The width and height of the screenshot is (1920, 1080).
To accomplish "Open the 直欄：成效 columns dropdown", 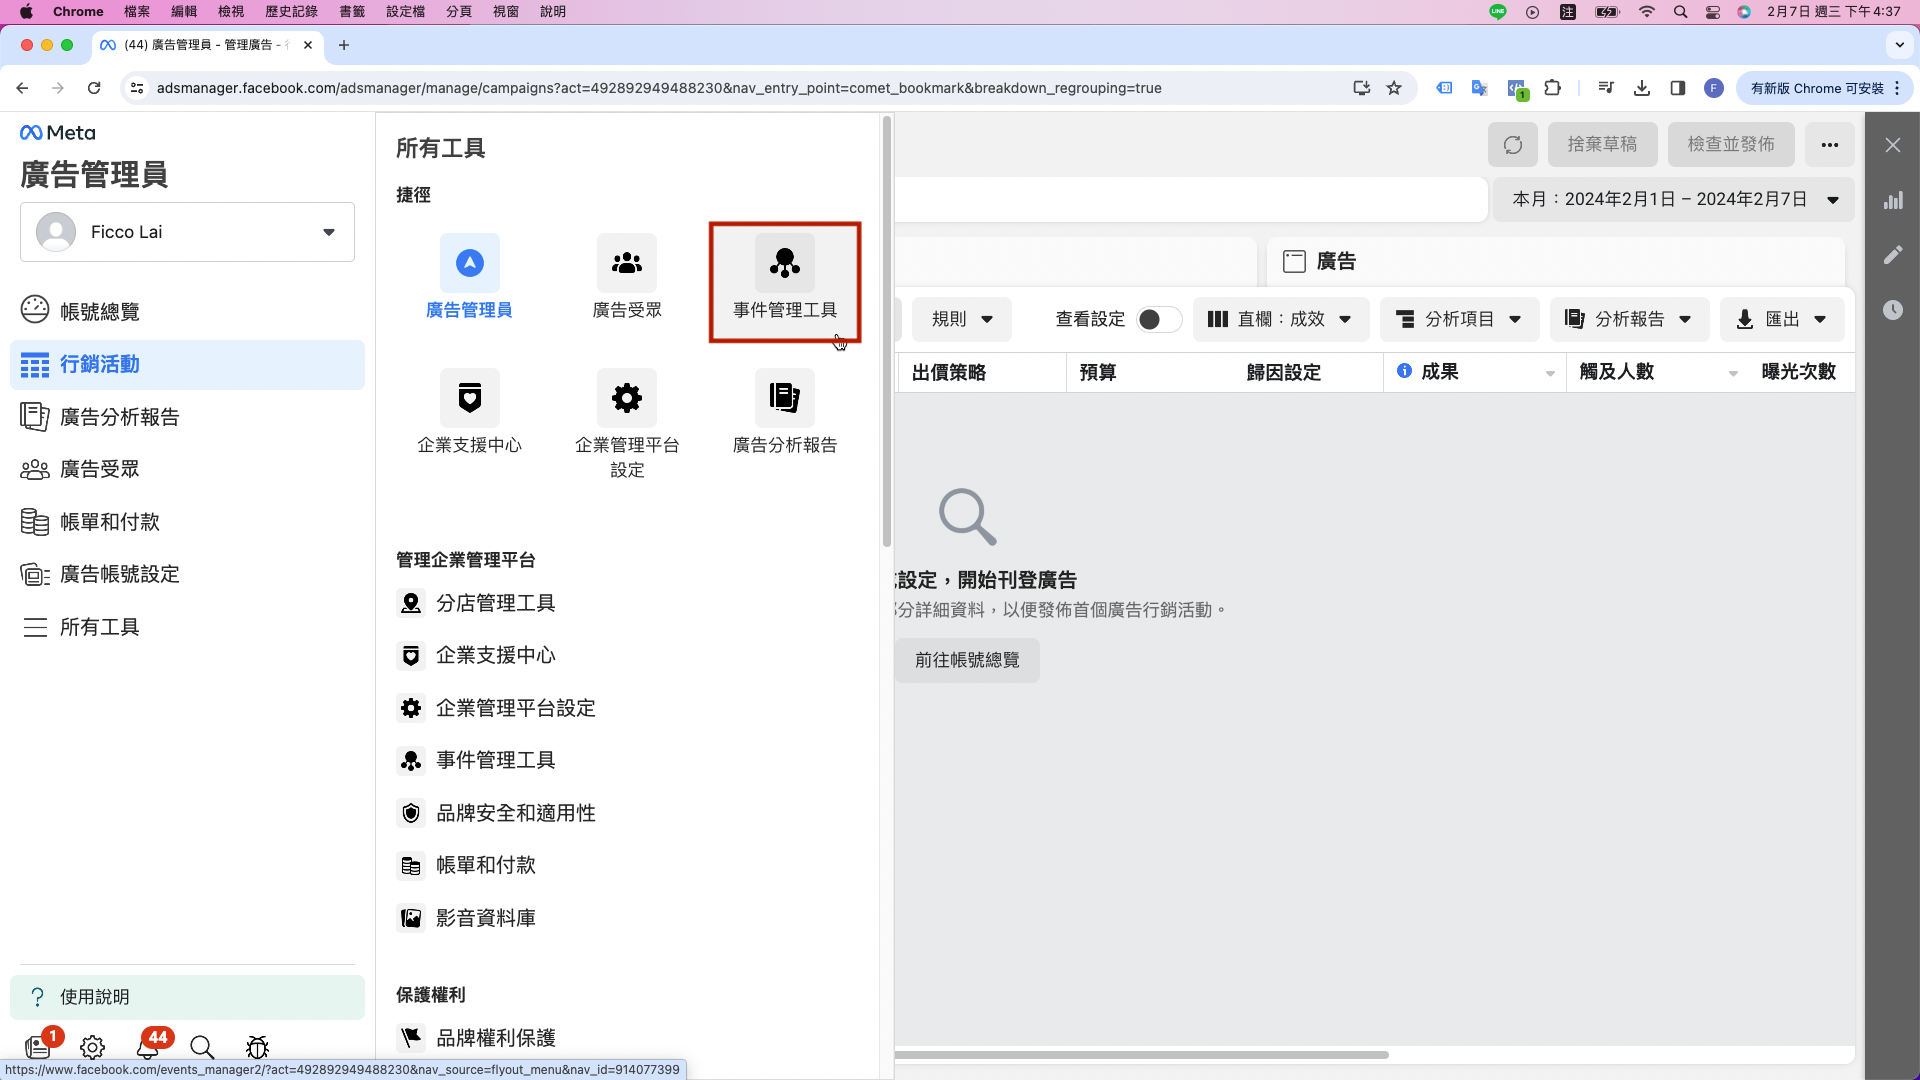I will (1280, 319).
